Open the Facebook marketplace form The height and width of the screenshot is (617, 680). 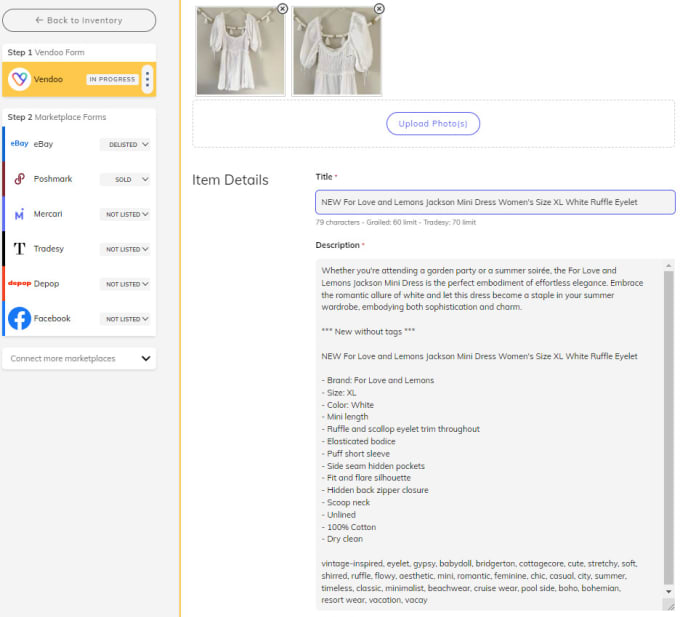coord(79,319)
